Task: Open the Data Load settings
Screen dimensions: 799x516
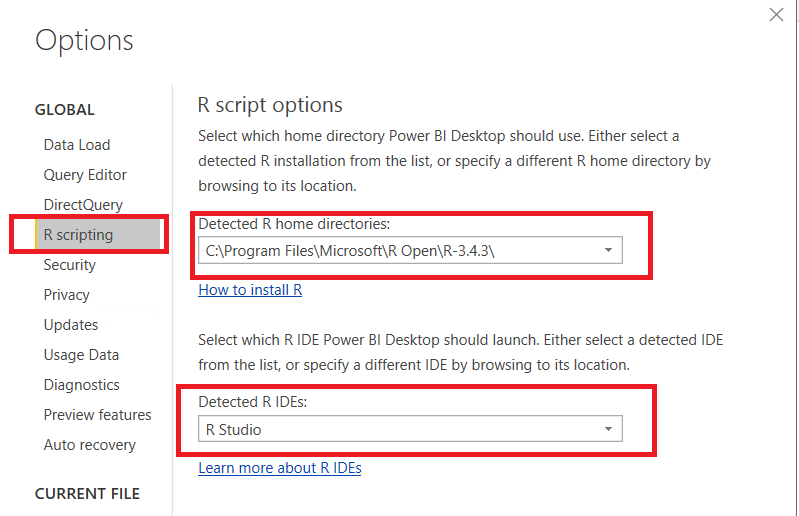Action: (x=77, y=145)
